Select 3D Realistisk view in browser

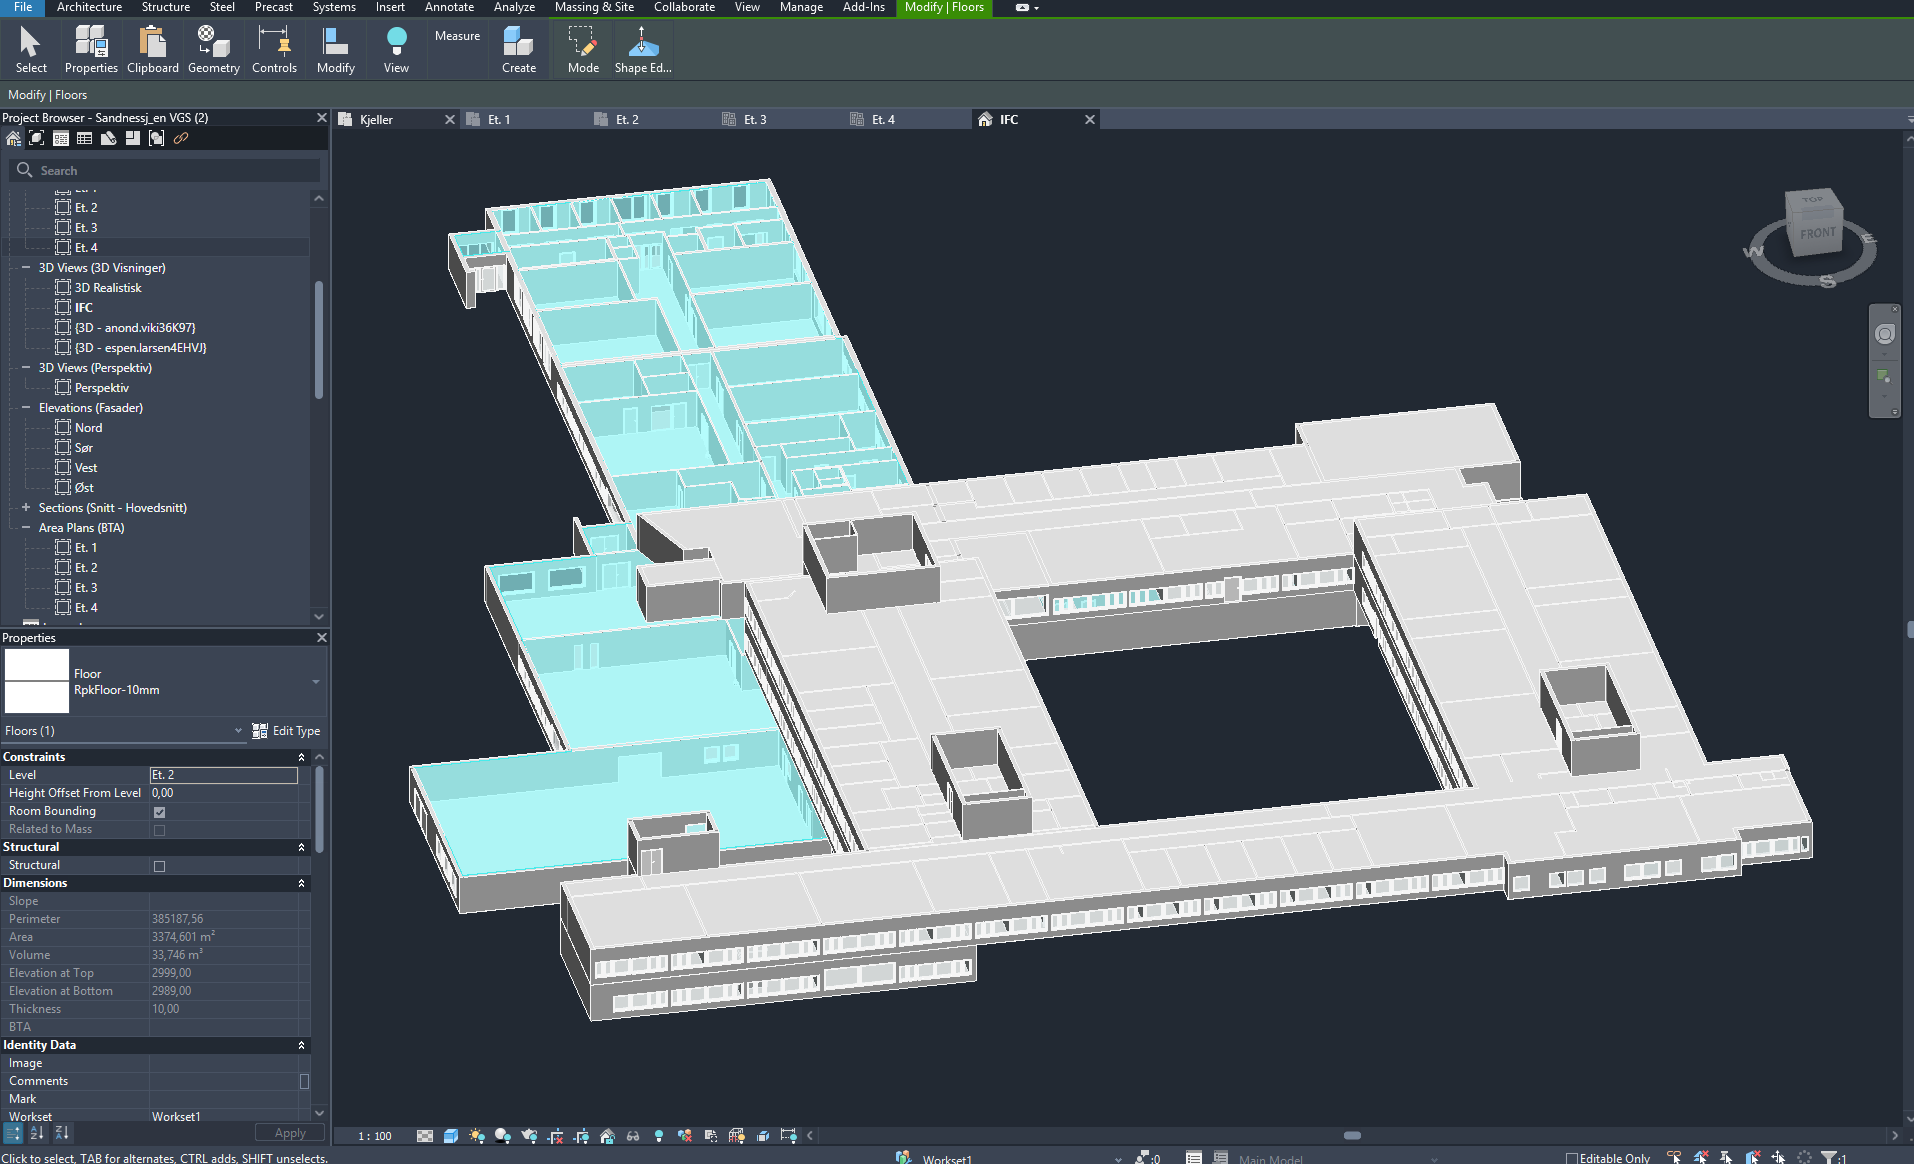coord(108,288)
